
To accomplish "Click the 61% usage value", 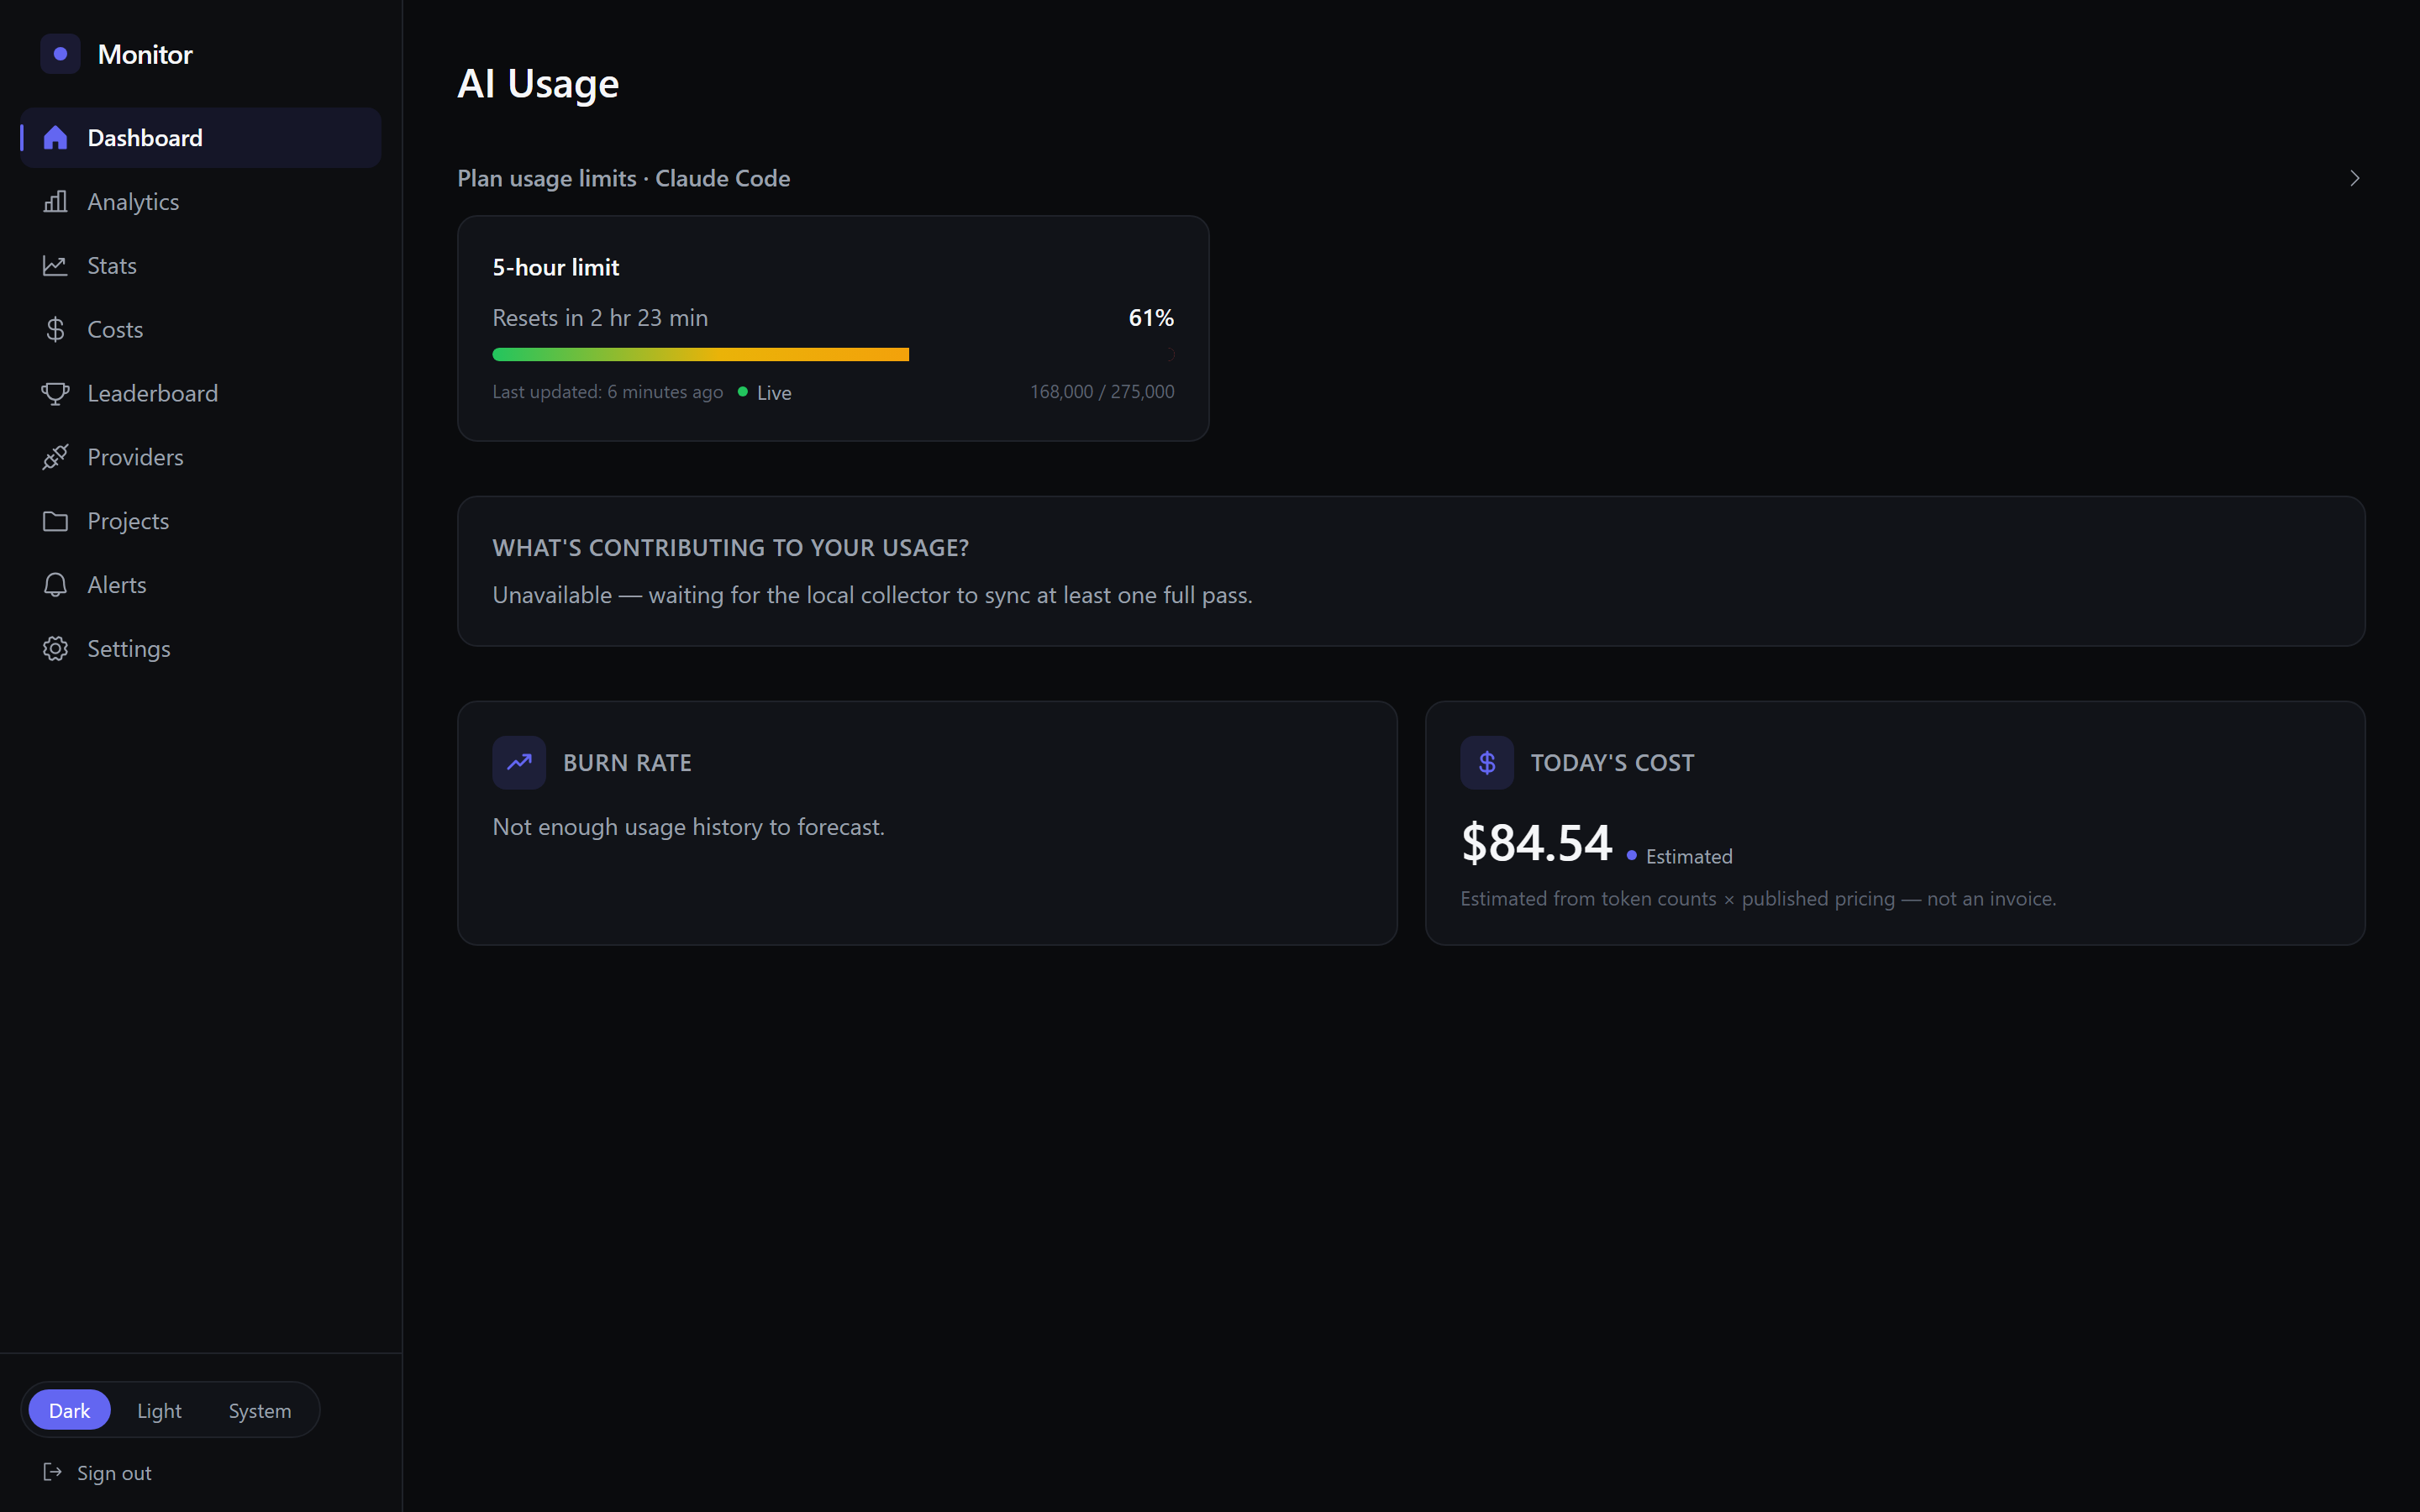I will 1151,318.
